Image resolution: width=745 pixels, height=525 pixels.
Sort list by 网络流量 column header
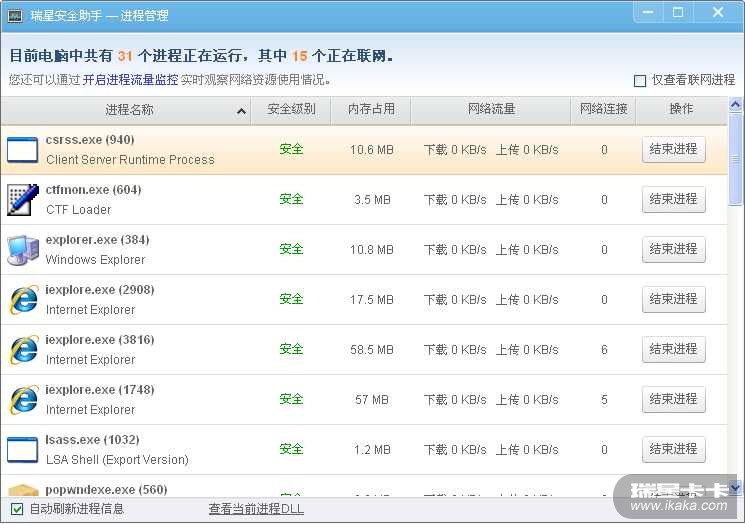(490, 110)
